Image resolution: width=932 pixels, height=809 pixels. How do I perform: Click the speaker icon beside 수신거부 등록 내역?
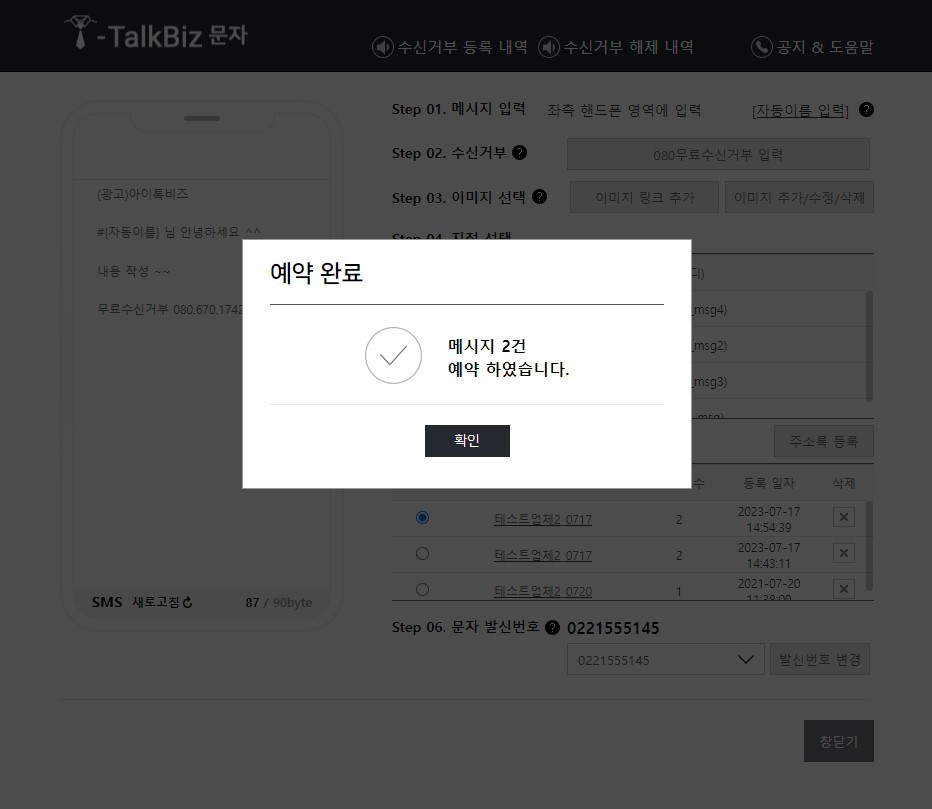(381, 46)
